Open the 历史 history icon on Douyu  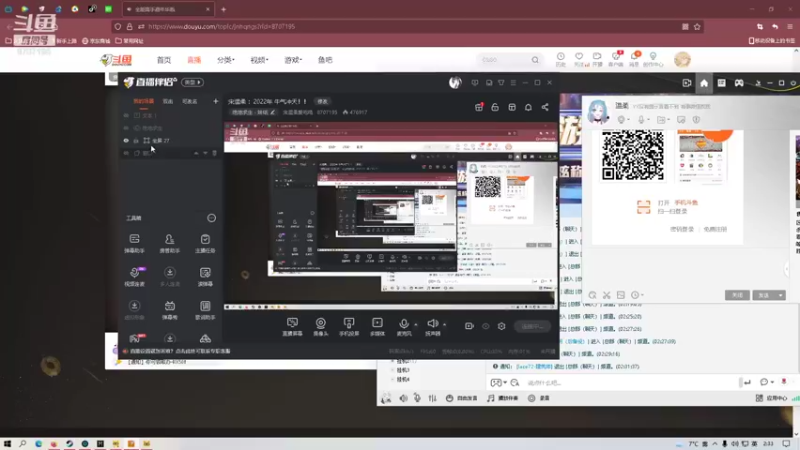[x=561, y=59]
